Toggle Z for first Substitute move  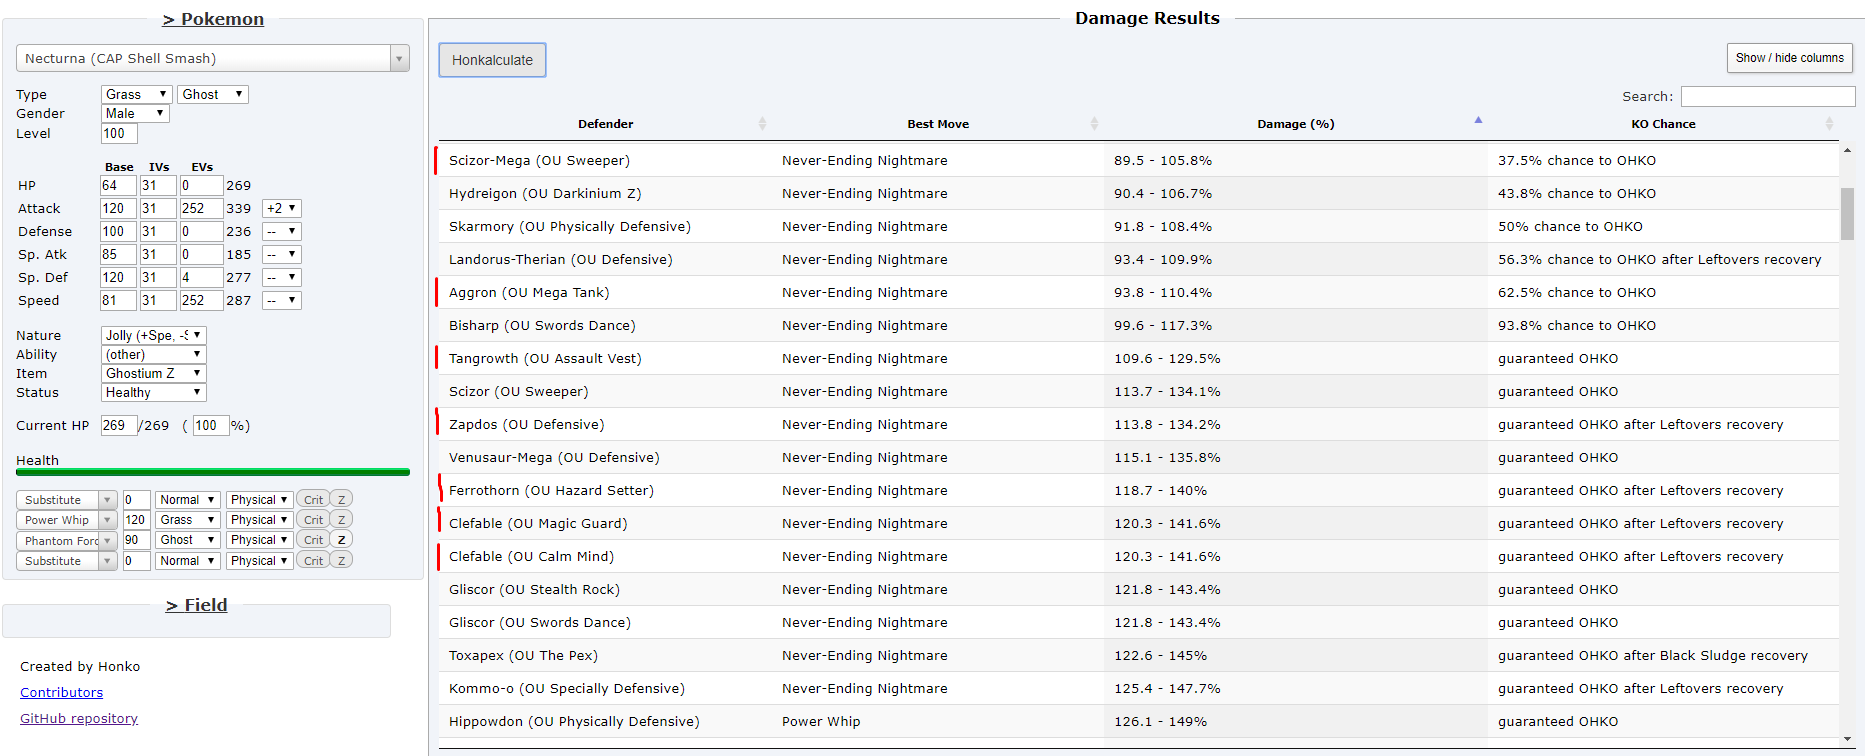tap(341, 500)
